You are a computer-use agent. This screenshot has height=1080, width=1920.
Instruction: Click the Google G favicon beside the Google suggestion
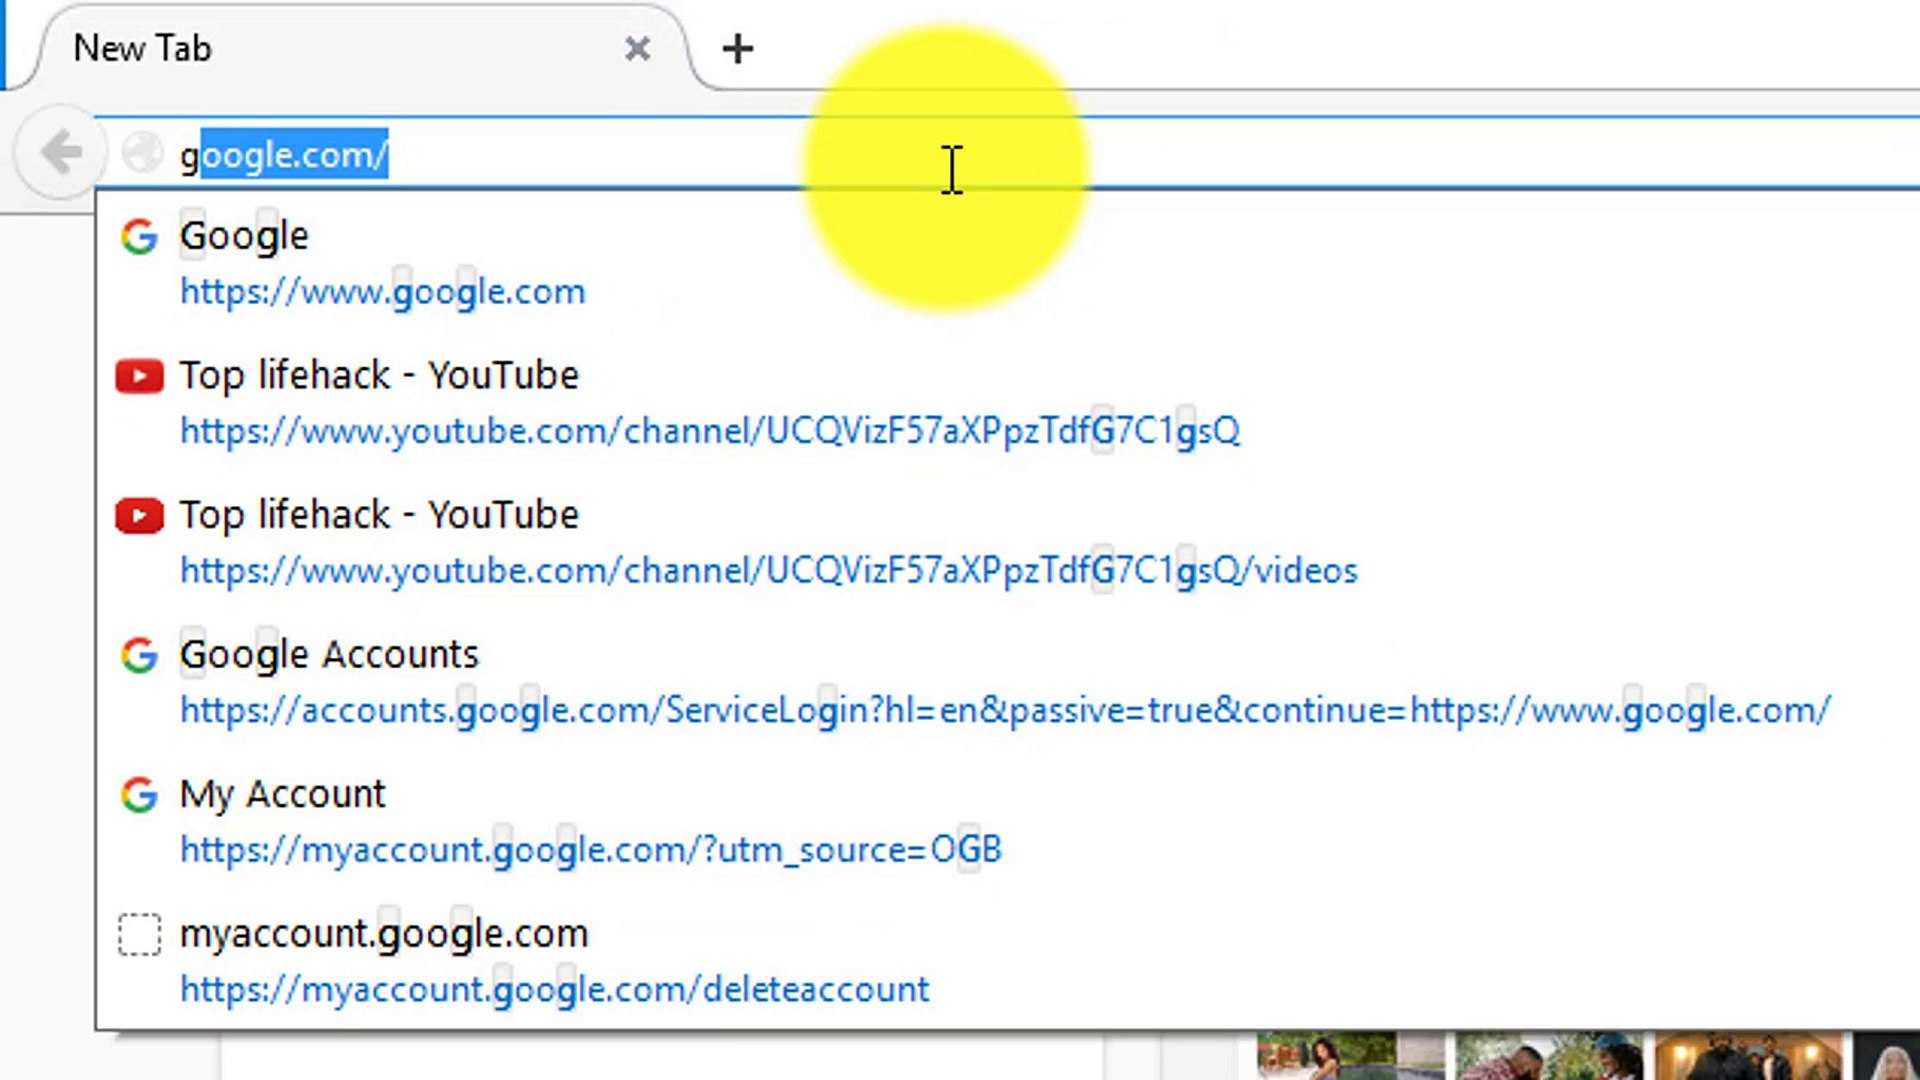coord(138,236)
